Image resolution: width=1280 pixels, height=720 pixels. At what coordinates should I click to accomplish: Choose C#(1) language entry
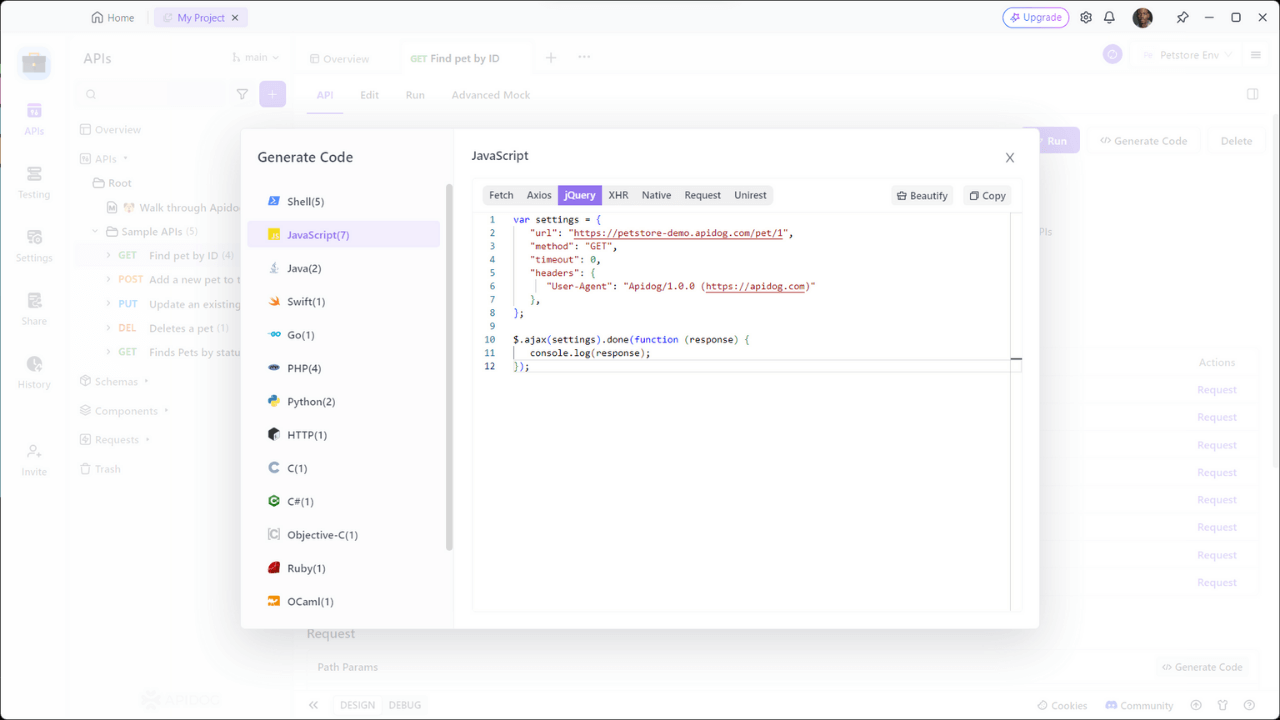(x=343, y=501)
